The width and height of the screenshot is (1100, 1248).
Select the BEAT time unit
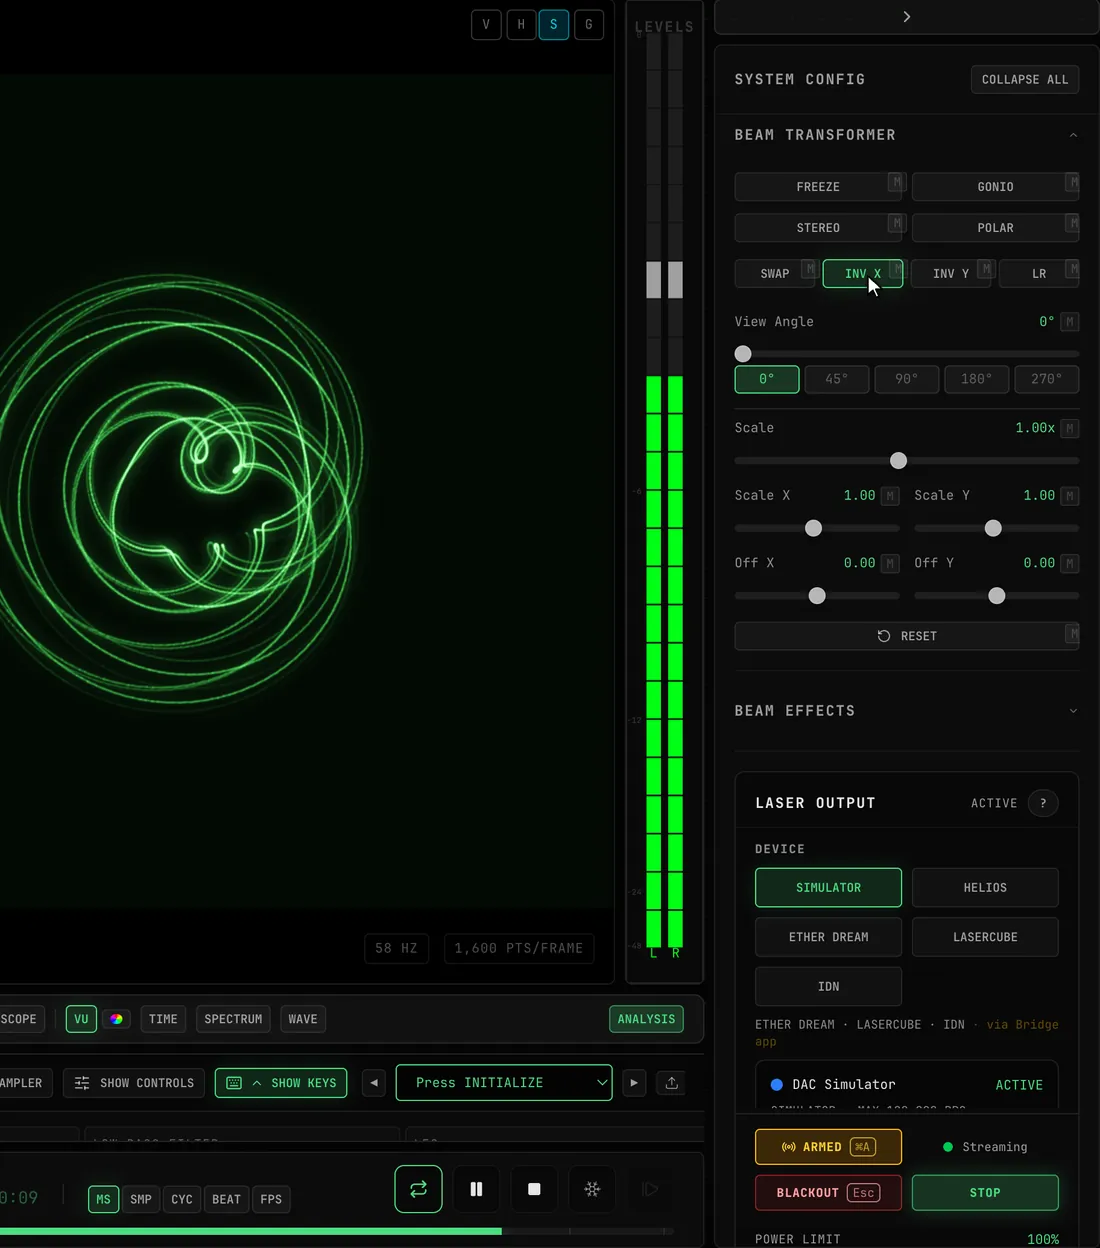(x=226, y=1199)
